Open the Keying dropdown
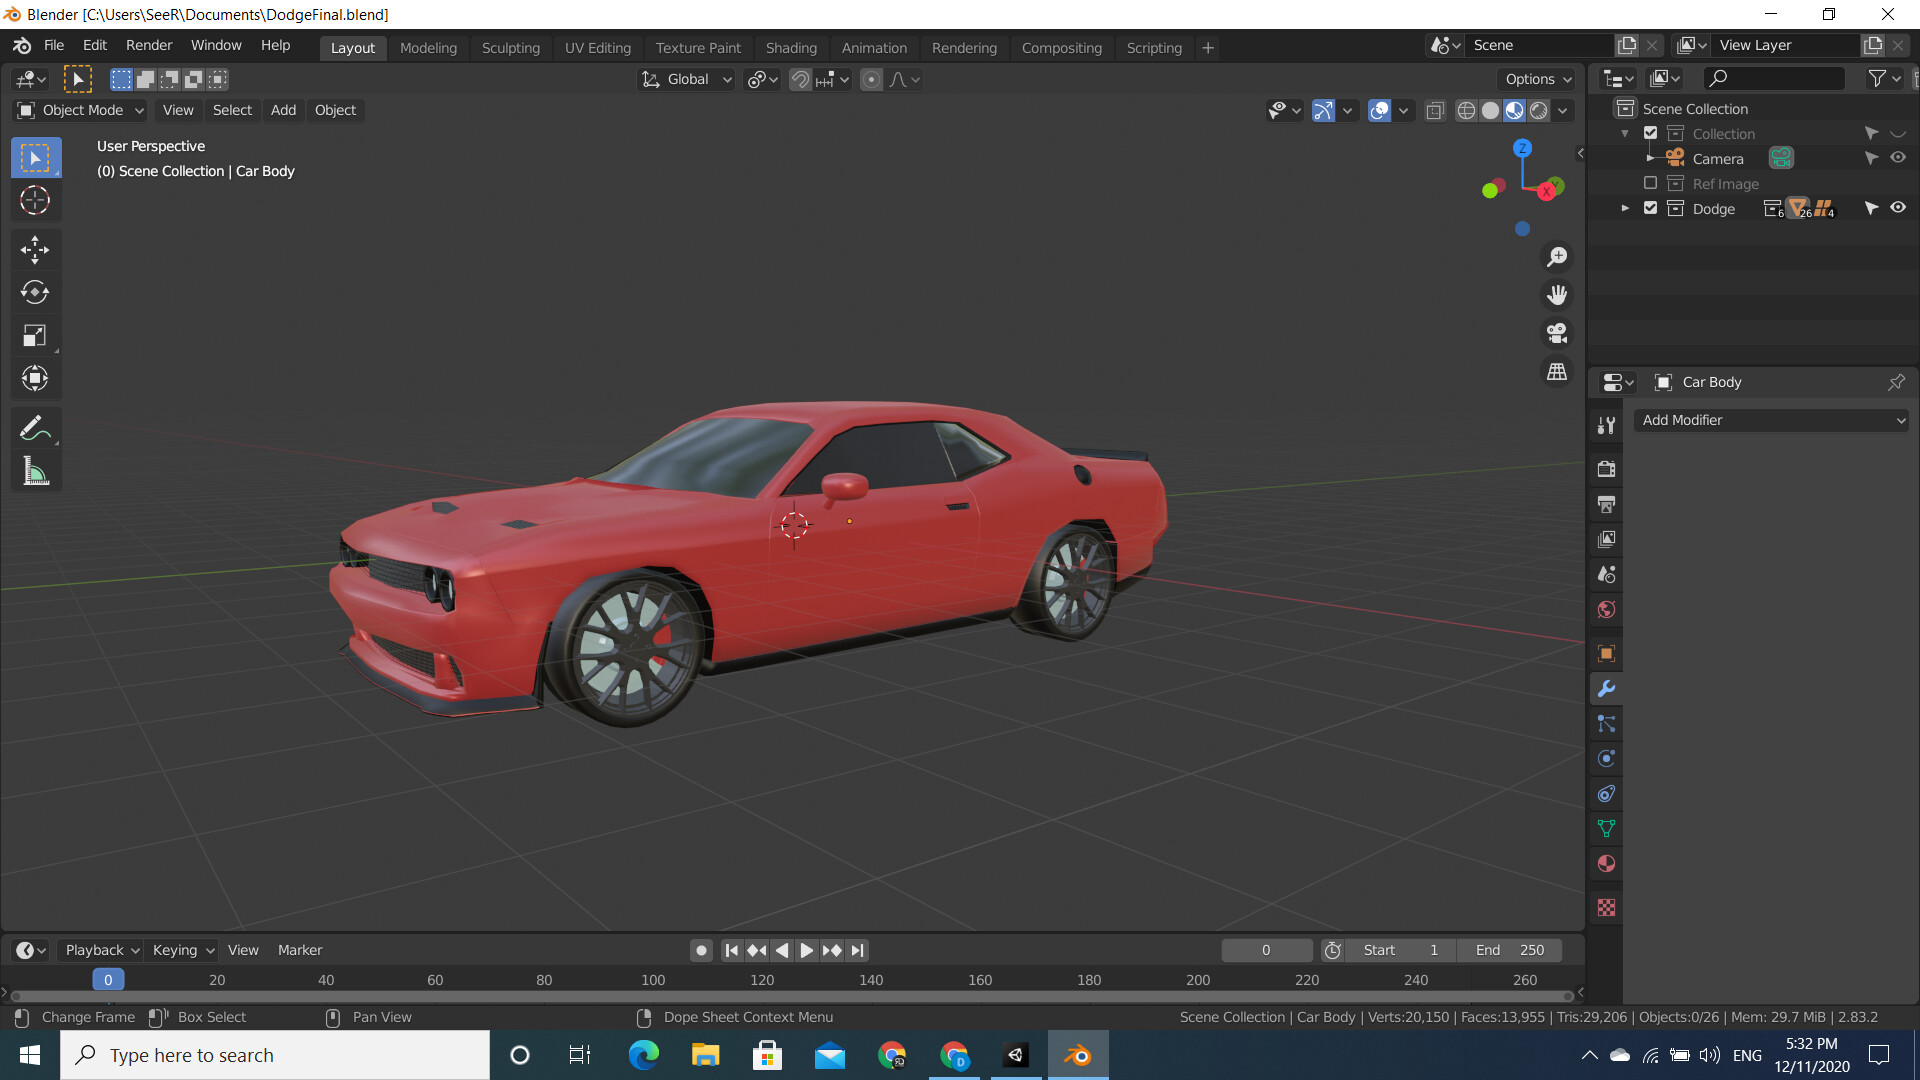The width and height of the screenshot is (1920, 1080). click(x=183, y=950)
